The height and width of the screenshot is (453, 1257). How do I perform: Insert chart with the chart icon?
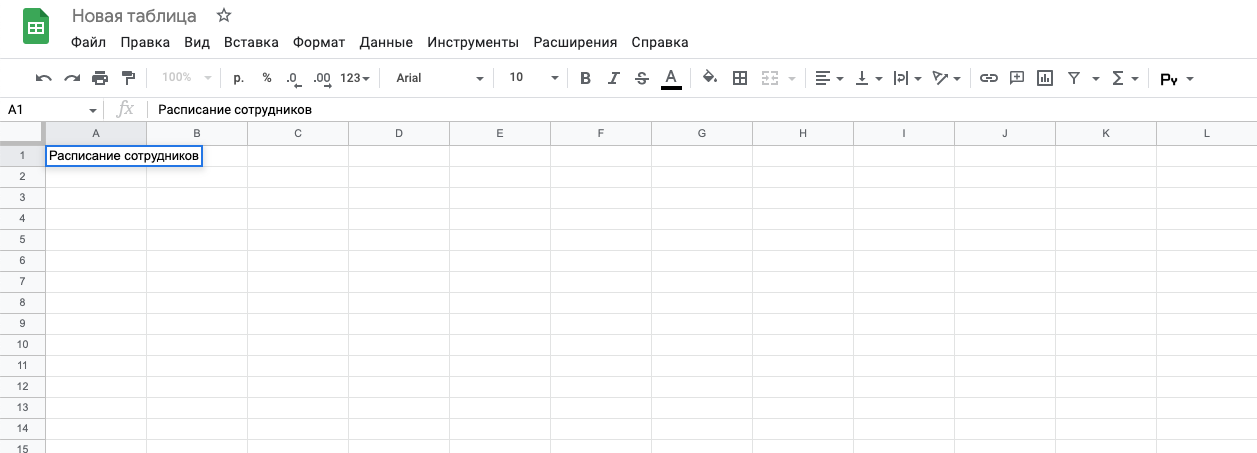[x=1045, y=78]
